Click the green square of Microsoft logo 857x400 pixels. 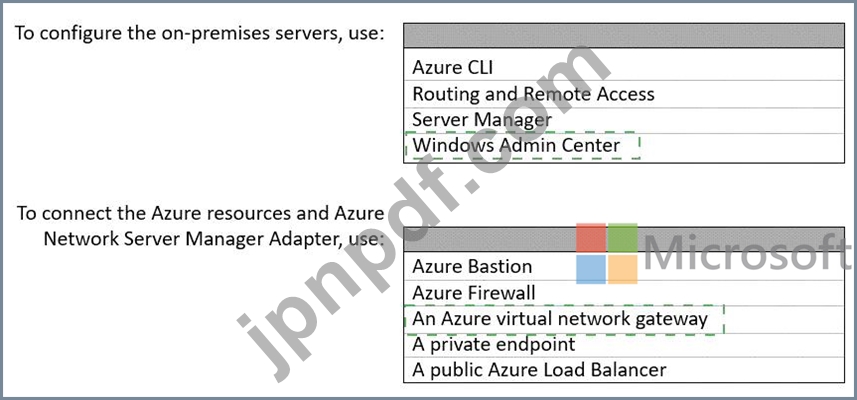[x=623, y=238]
